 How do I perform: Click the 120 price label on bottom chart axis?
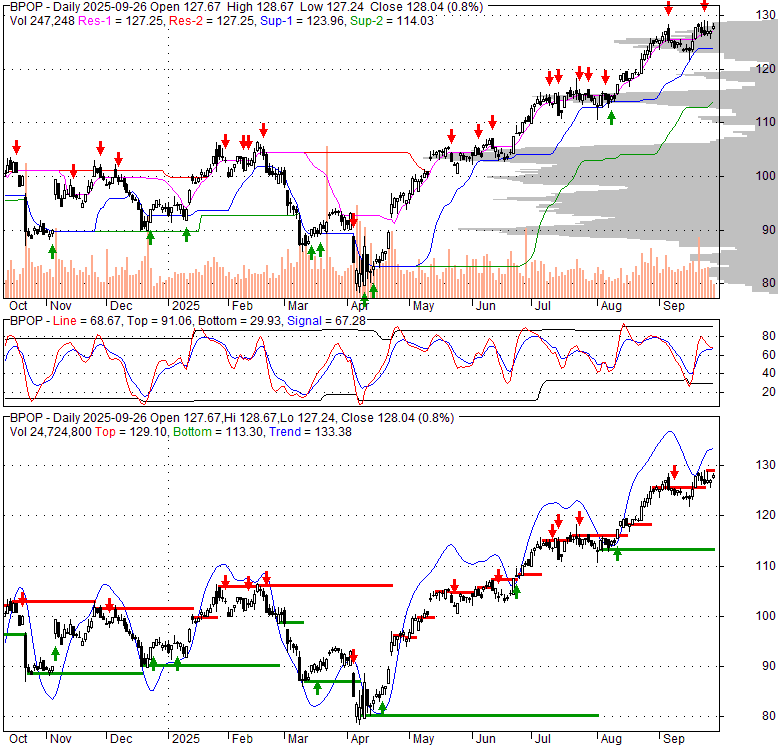[766, 515]
